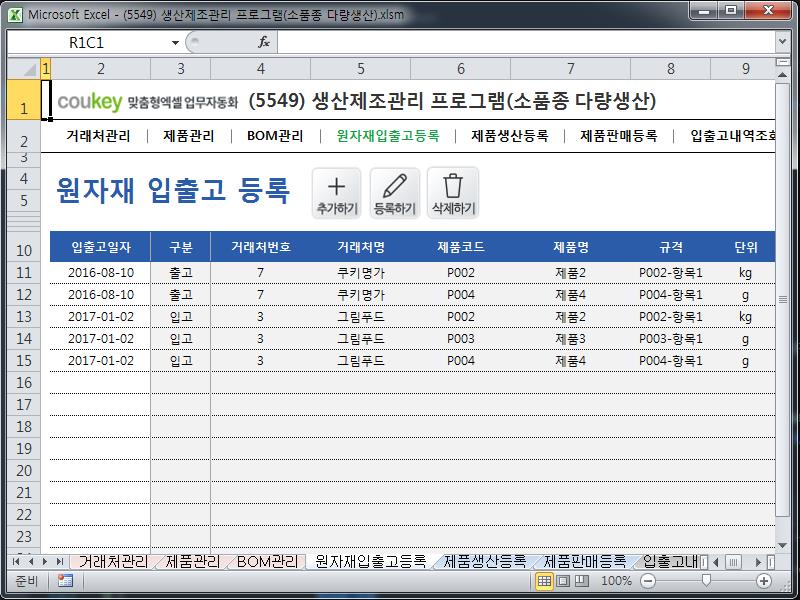Select the 제품관리 sheet tab
The height and width of the screenshot is (600, 800).
192,562
